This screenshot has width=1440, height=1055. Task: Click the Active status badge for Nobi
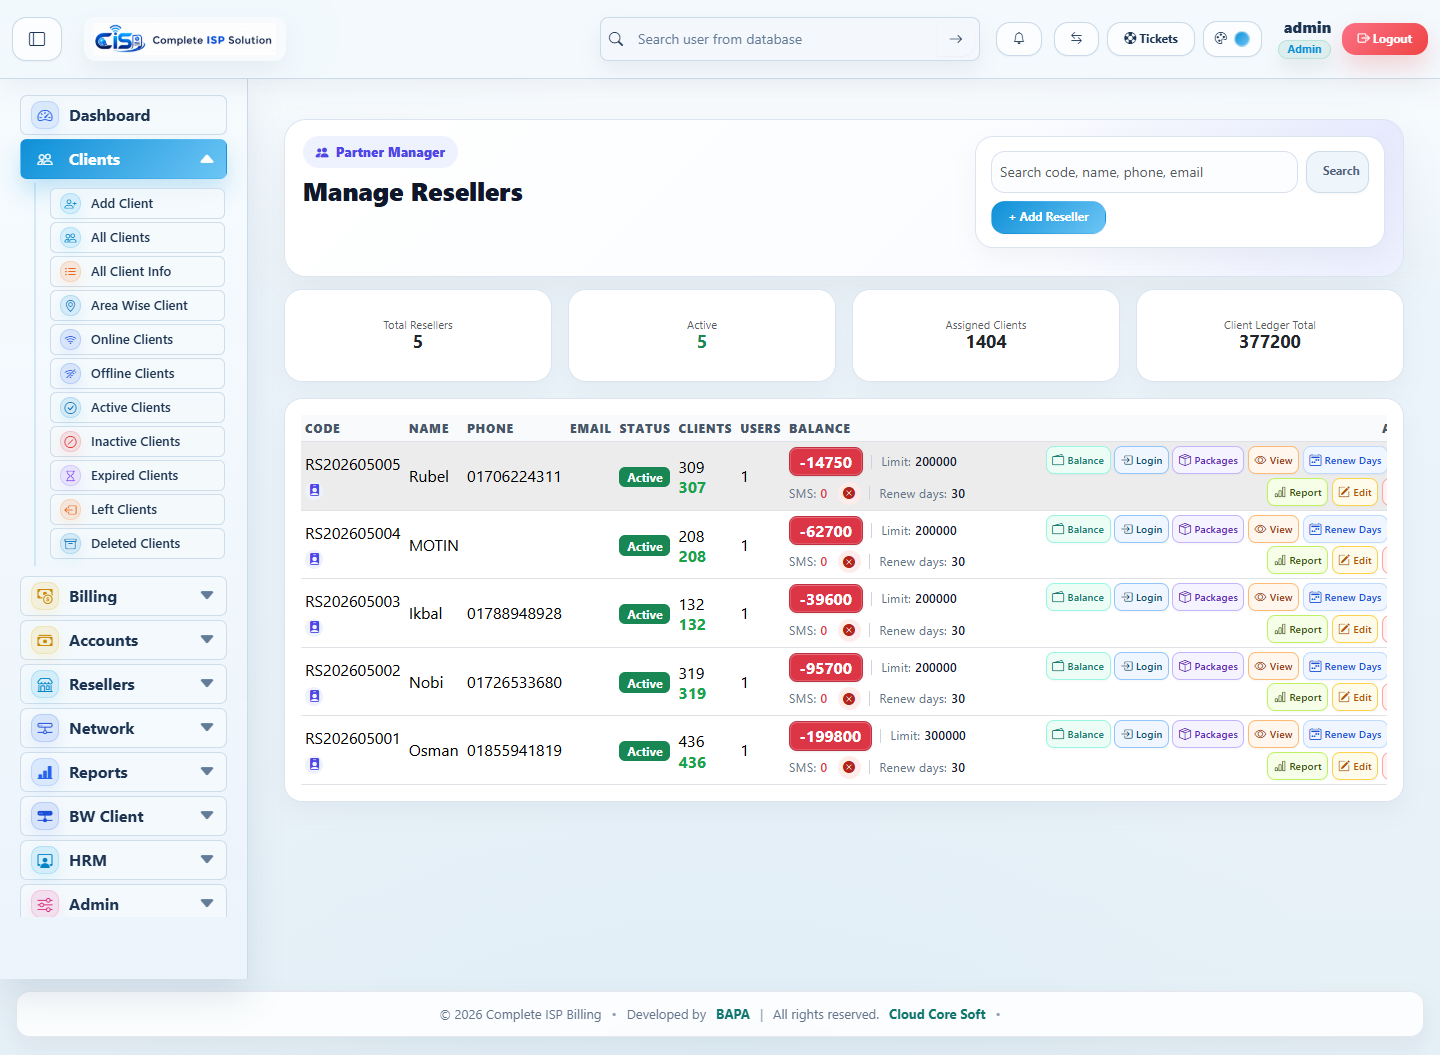tap(645, 684)
